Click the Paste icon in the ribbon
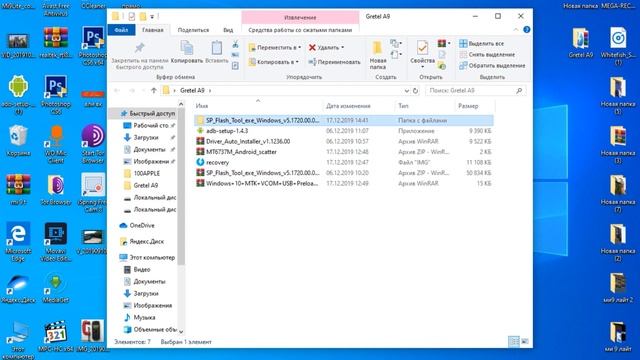The image size is (640, 360). tap(216, 48)
